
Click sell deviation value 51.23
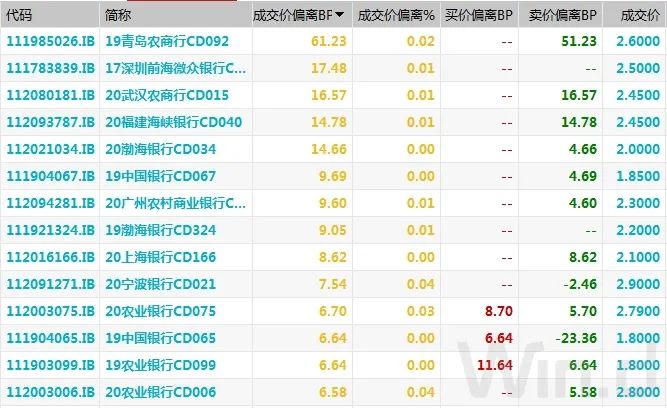click(x=579, y=41)
